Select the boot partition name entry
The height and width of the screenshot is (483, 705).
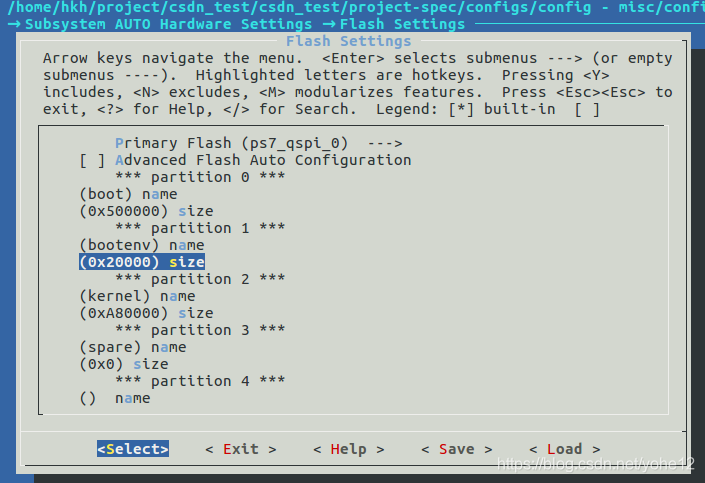coord(129,194)
